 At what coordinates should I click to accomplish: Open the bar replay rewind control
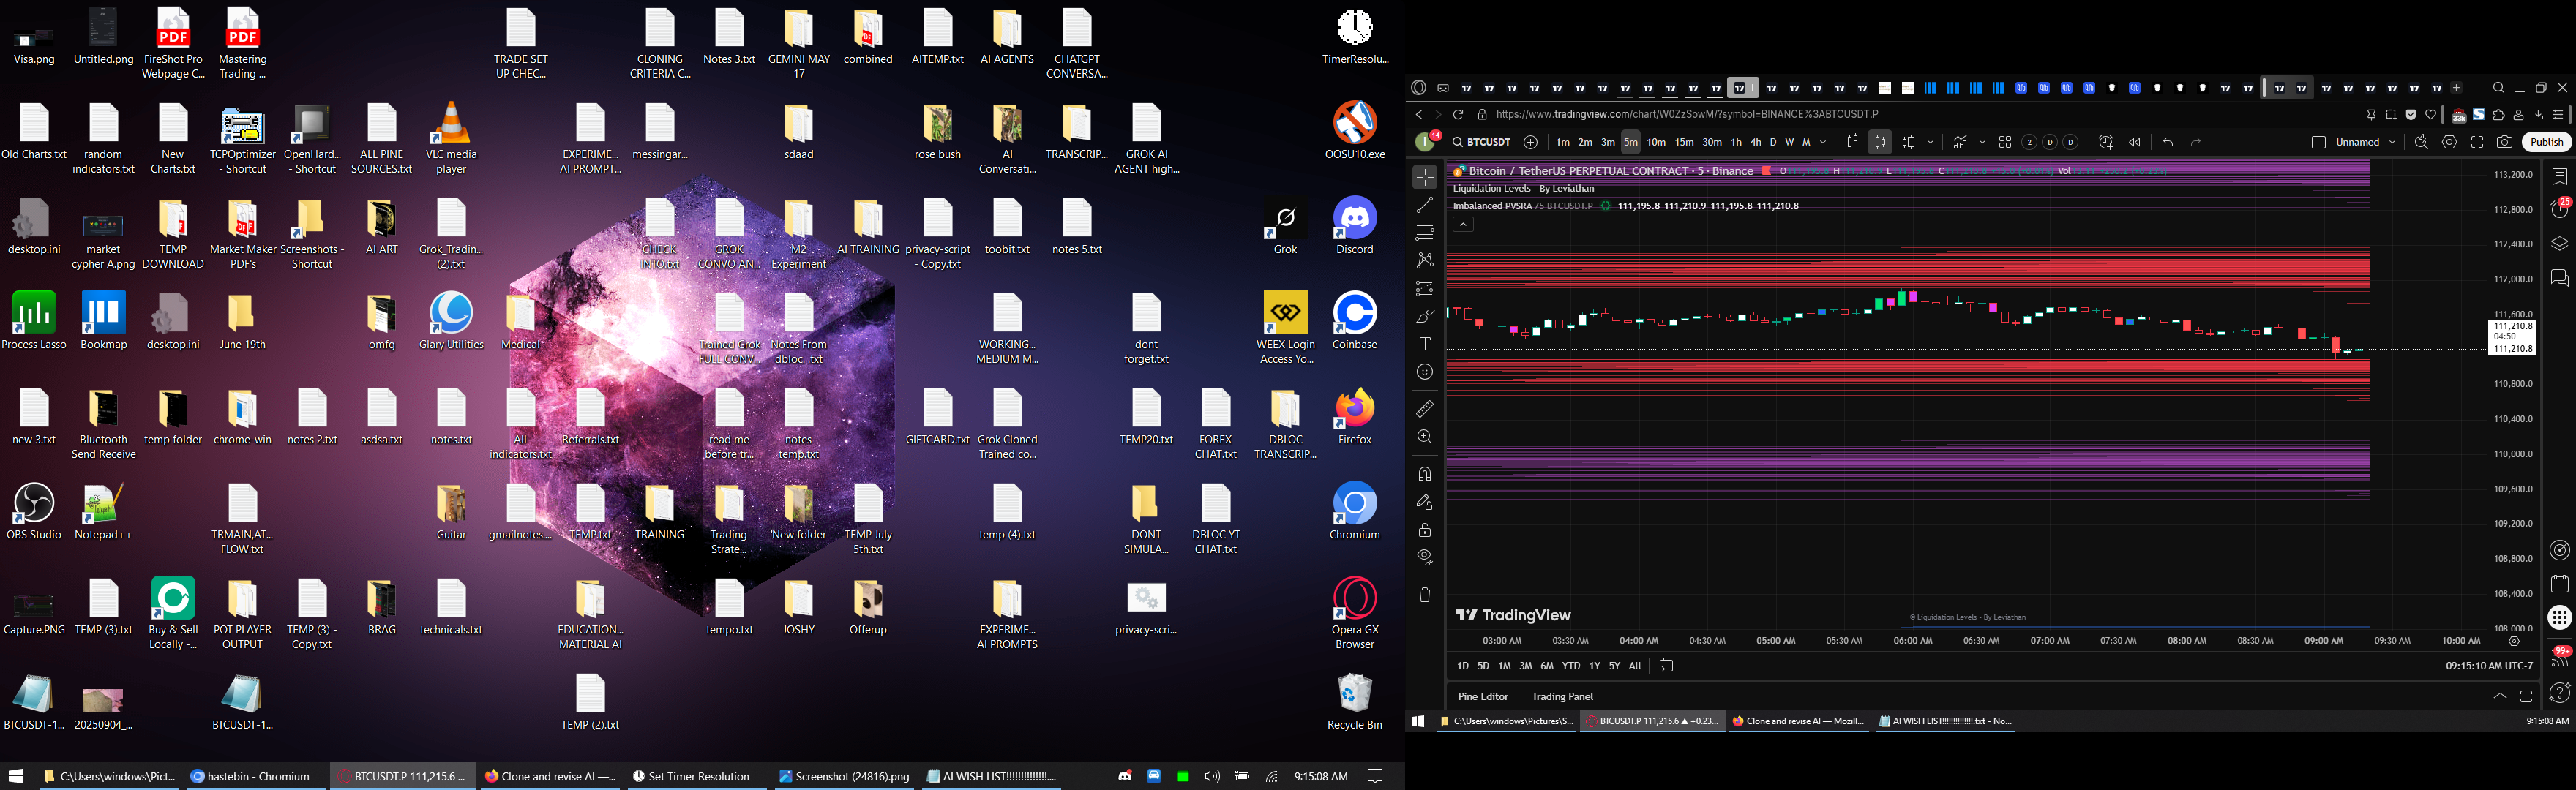(x=2134, y=142)
